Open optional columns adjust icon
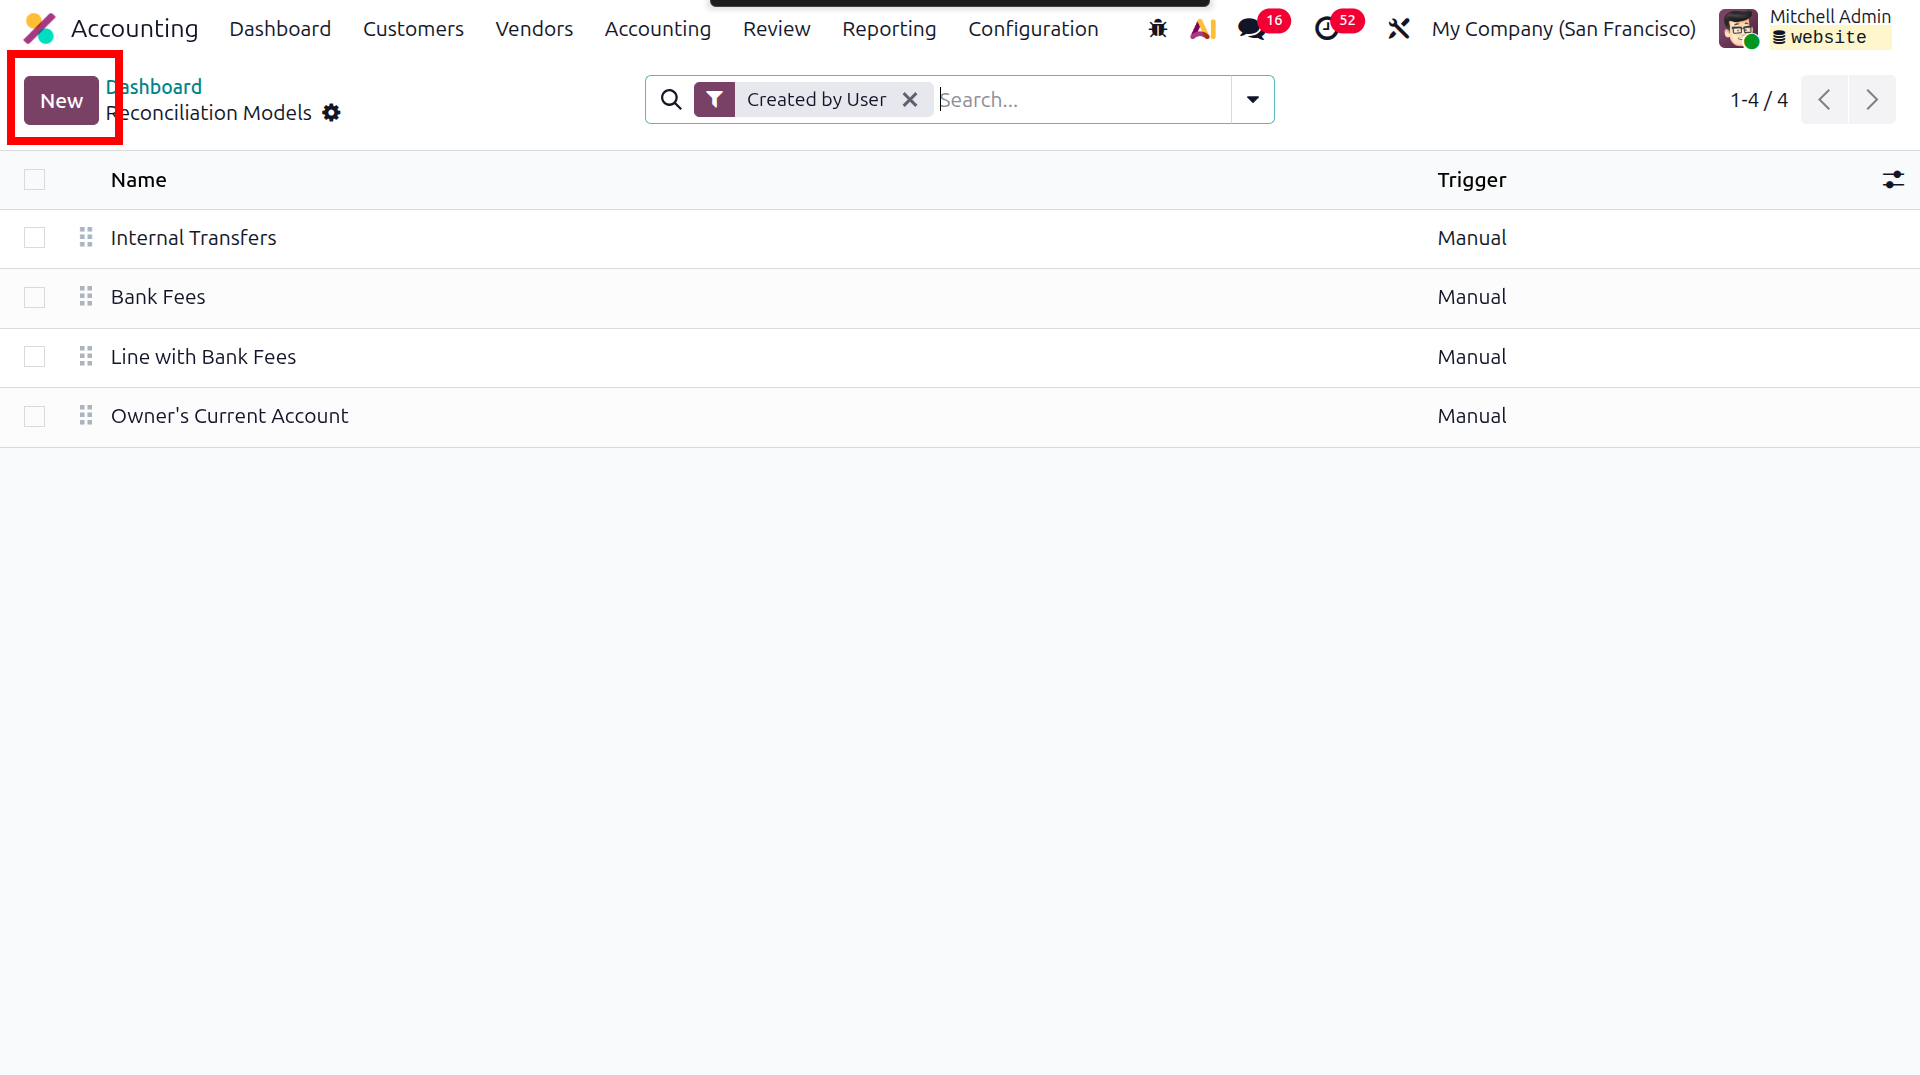The height and width of the screenshot is (1075, 1920). click(x=1893, y=180)
